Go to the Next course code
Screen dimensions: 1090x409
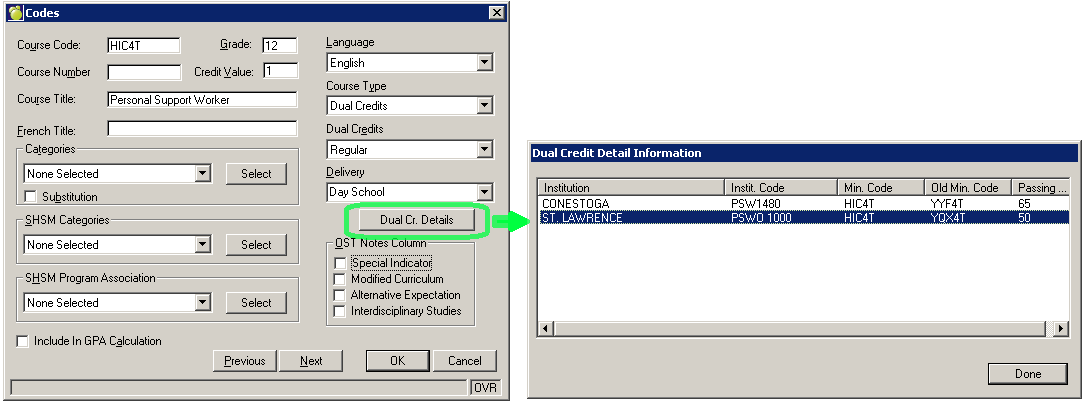311,361
